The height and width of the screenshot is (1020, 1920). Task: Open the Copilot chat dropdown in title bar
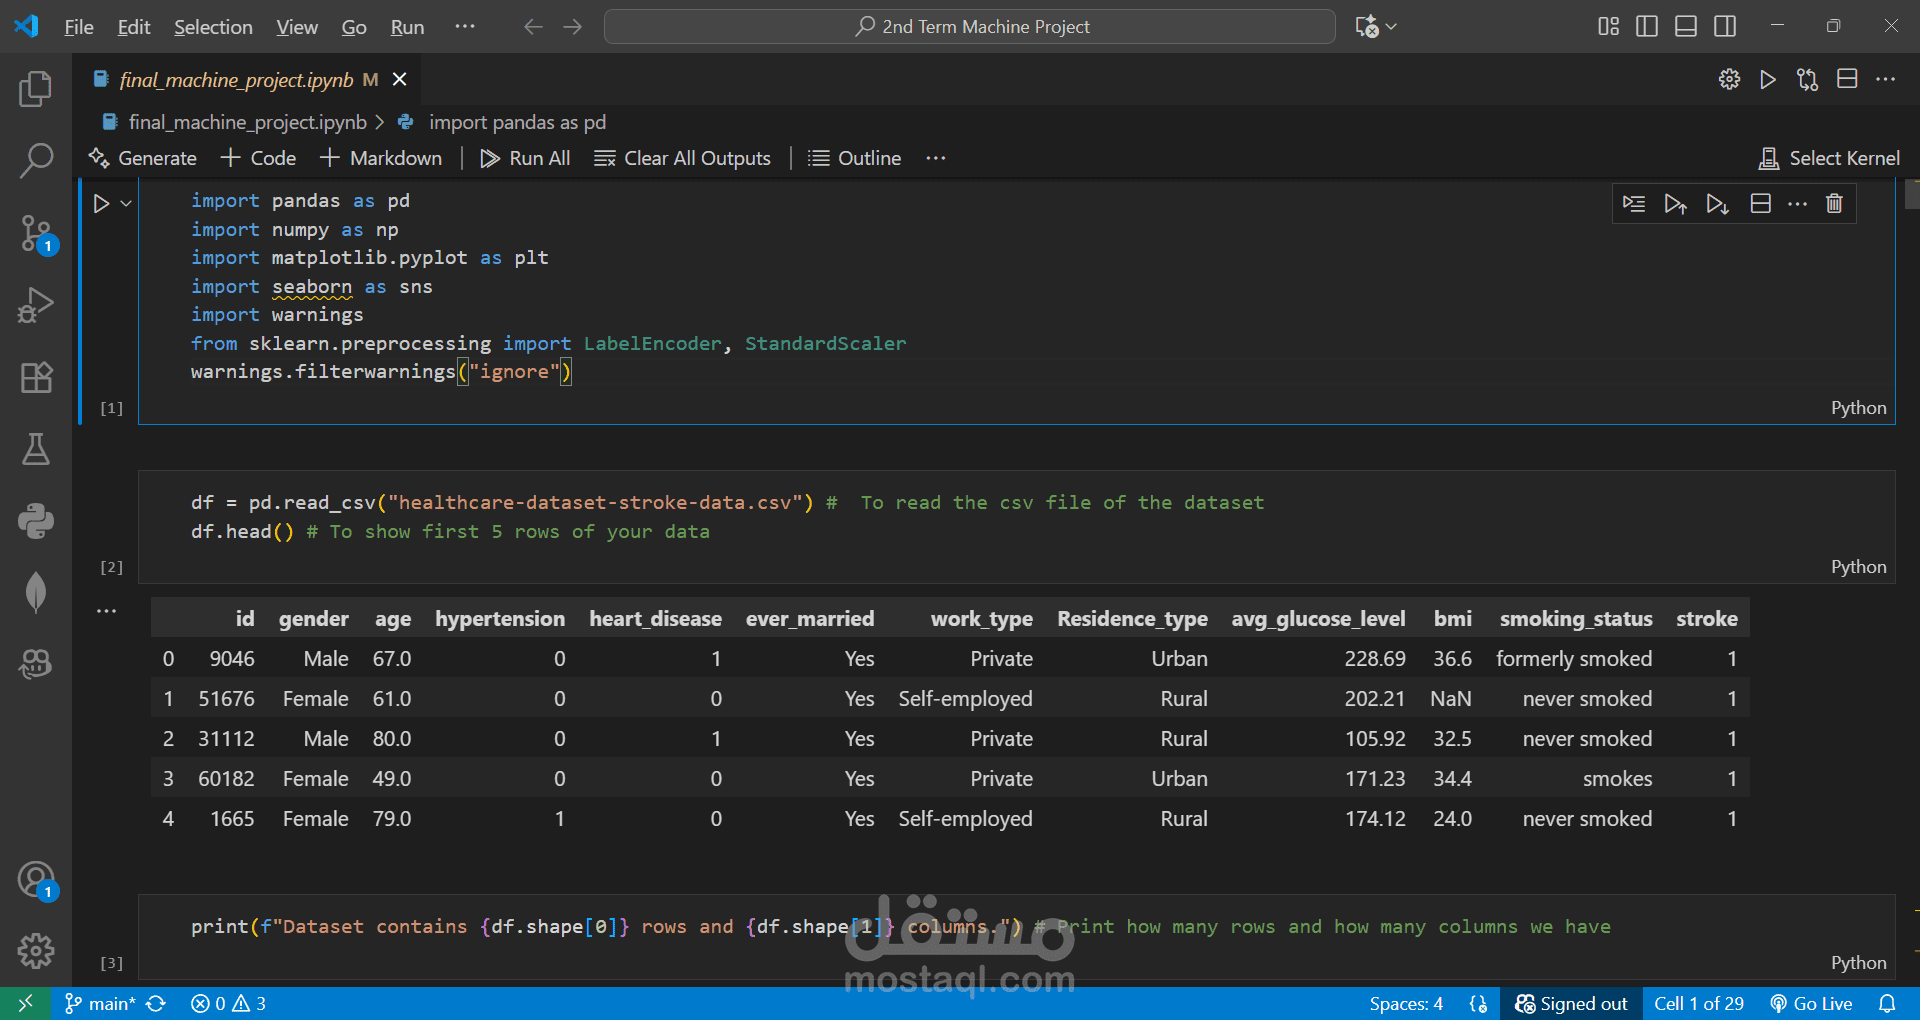tap(1391, 27)
